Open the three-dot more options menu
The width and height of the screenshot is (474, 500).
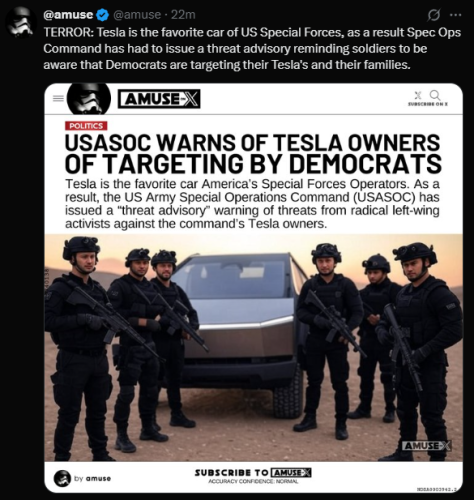(456, 15)
